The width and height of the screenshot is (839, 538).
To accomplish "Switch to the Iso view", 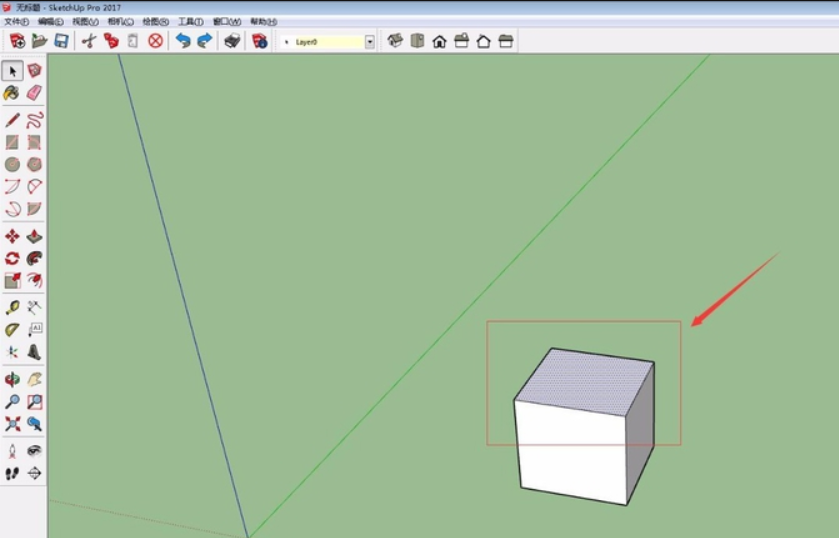I will pyautogui.click(x=395, y=41).
